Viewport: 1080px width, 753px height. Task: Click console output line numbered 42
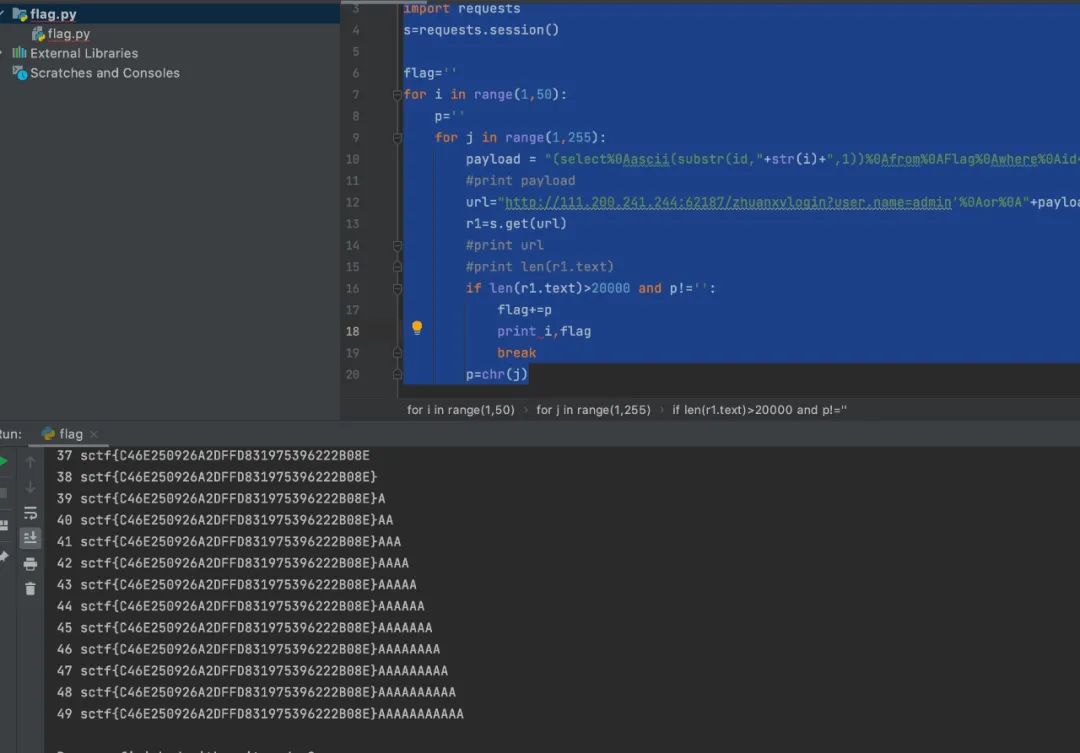coord(233,563)
